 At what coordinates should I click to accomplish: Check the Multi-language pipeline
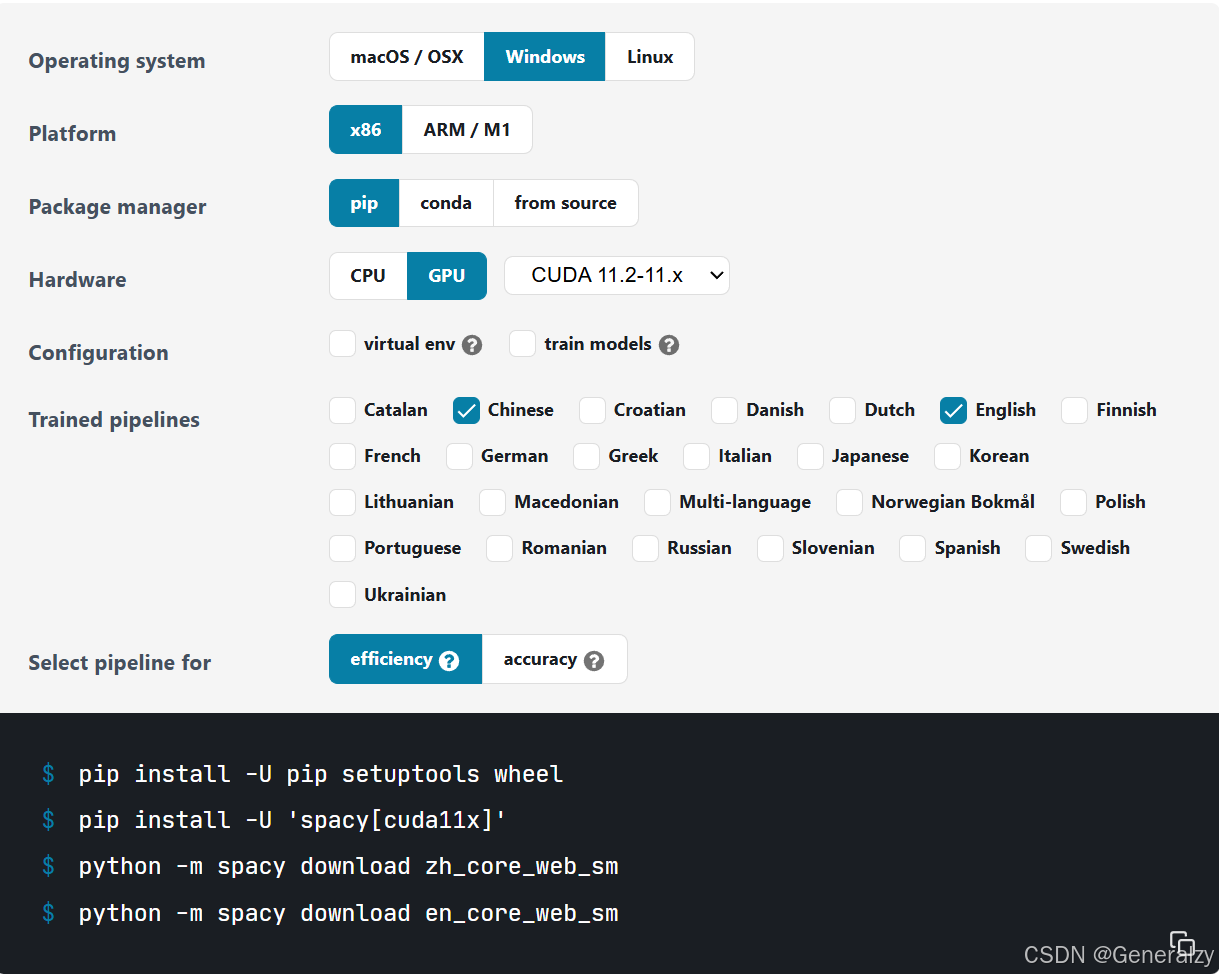658,502
